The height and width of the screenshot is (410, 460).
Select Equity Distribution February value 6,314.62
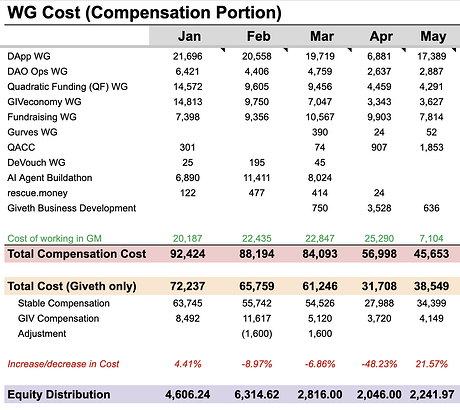[x=257, y=395]
